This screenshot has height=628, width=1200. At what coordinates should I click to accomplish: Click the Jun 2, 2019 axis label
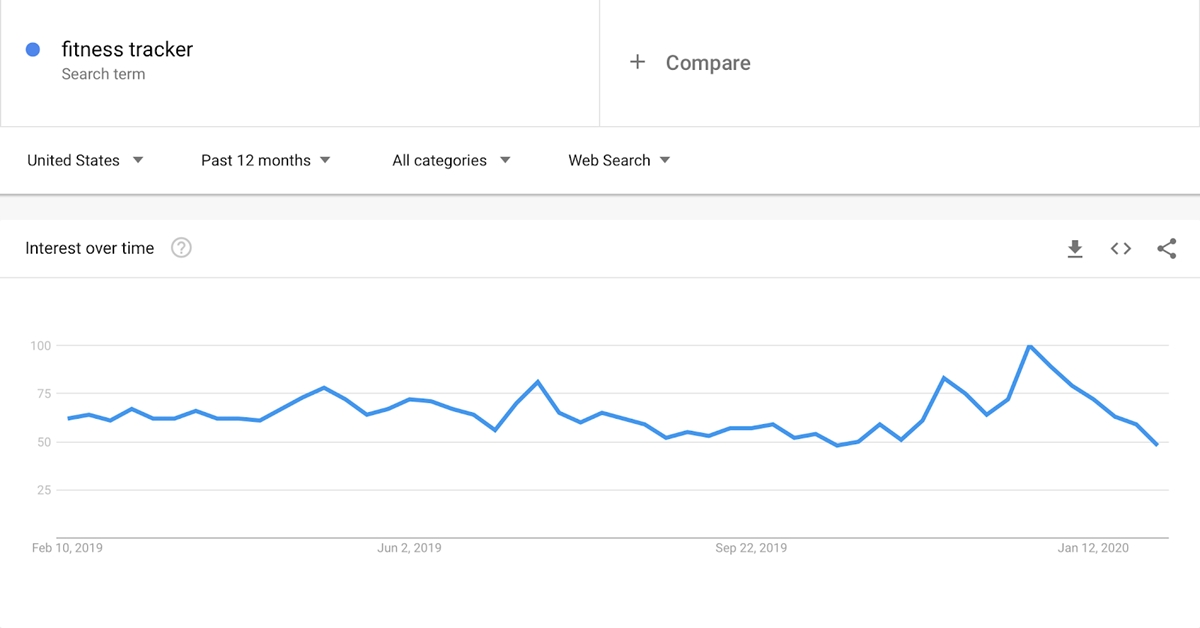[x=409, y=548]
